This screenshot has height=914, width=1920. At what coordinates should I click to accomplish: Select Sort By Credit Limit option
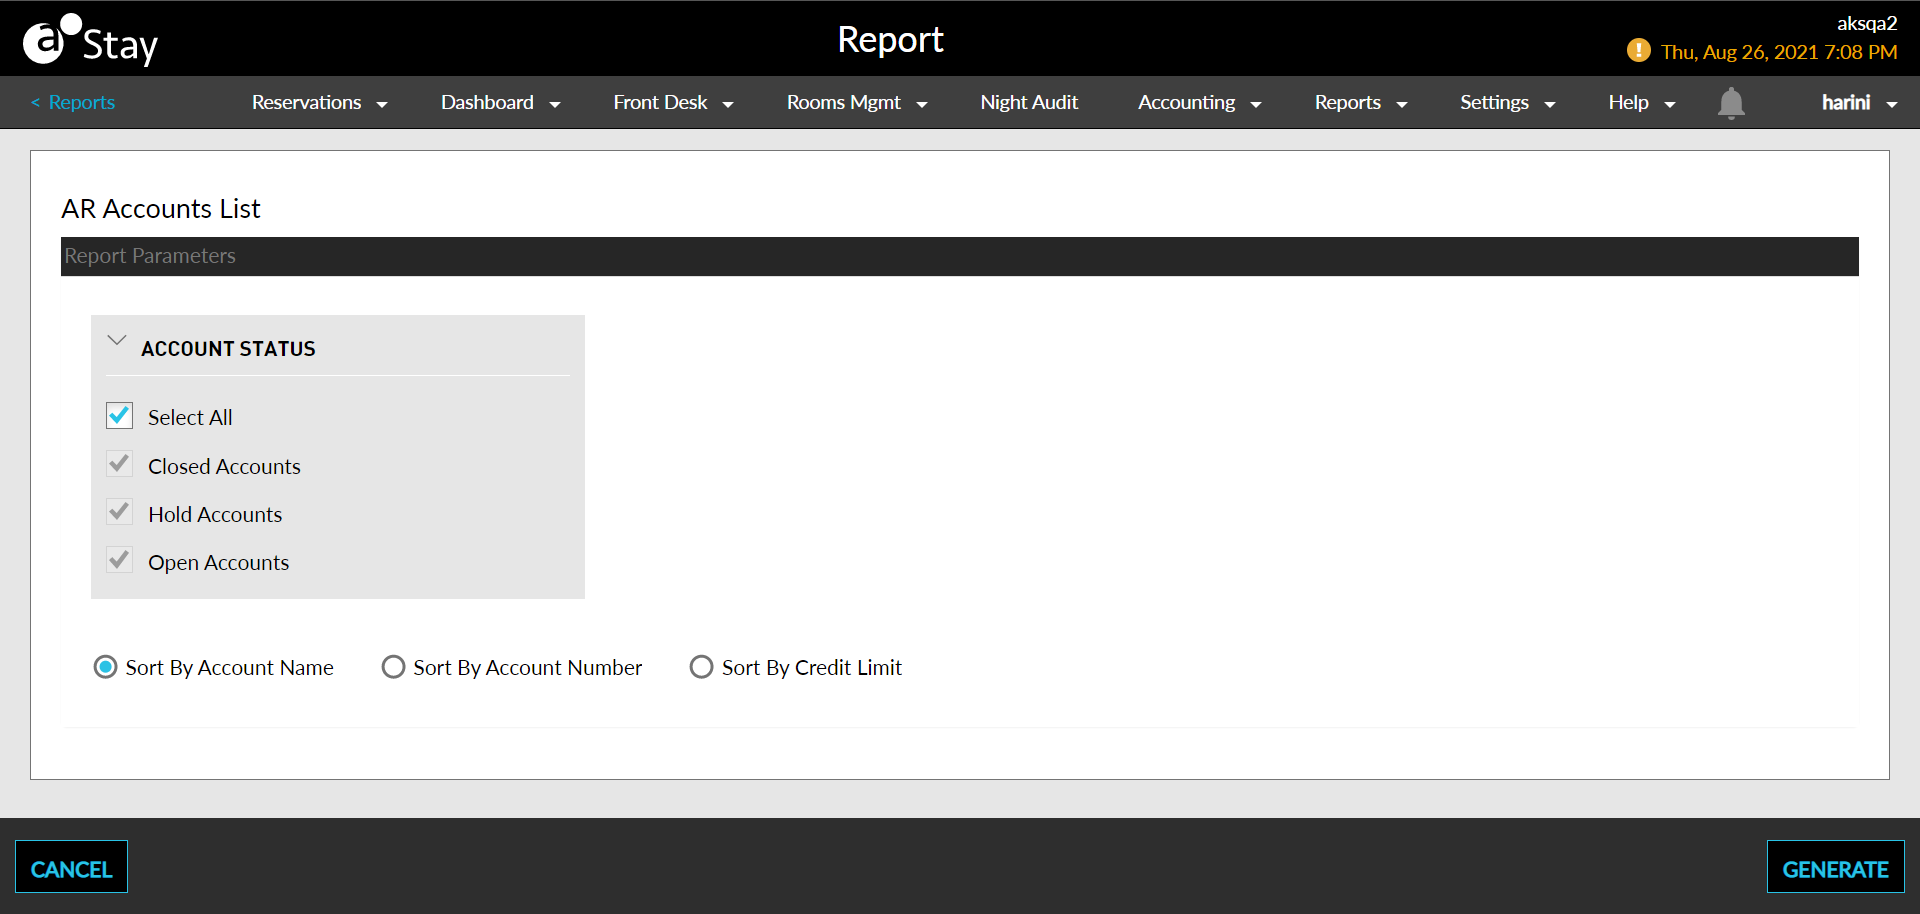tap(702, 667)
